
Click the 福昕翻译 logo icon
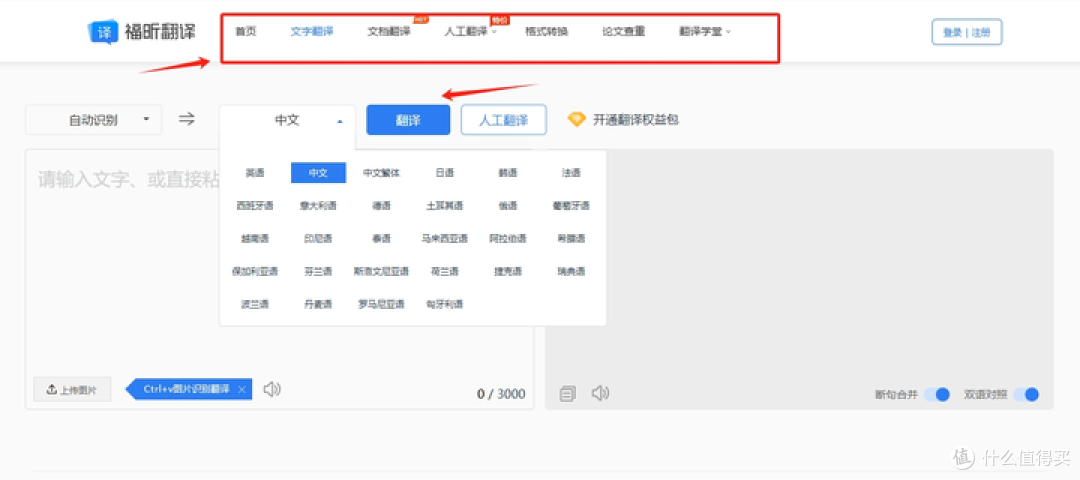click(x=103, y=32)
